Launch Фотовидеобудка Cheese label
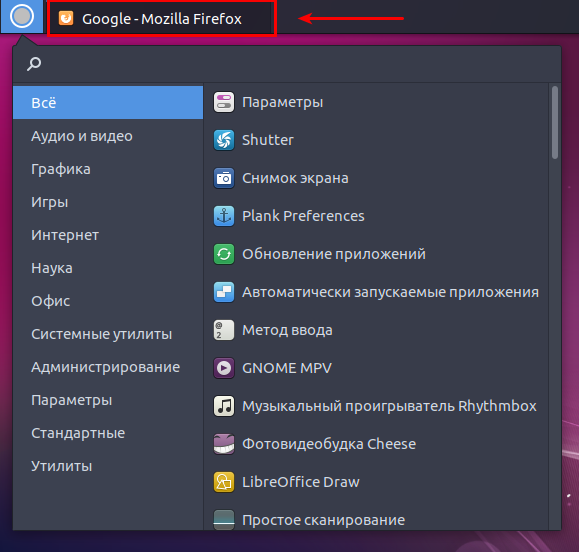 329,444
